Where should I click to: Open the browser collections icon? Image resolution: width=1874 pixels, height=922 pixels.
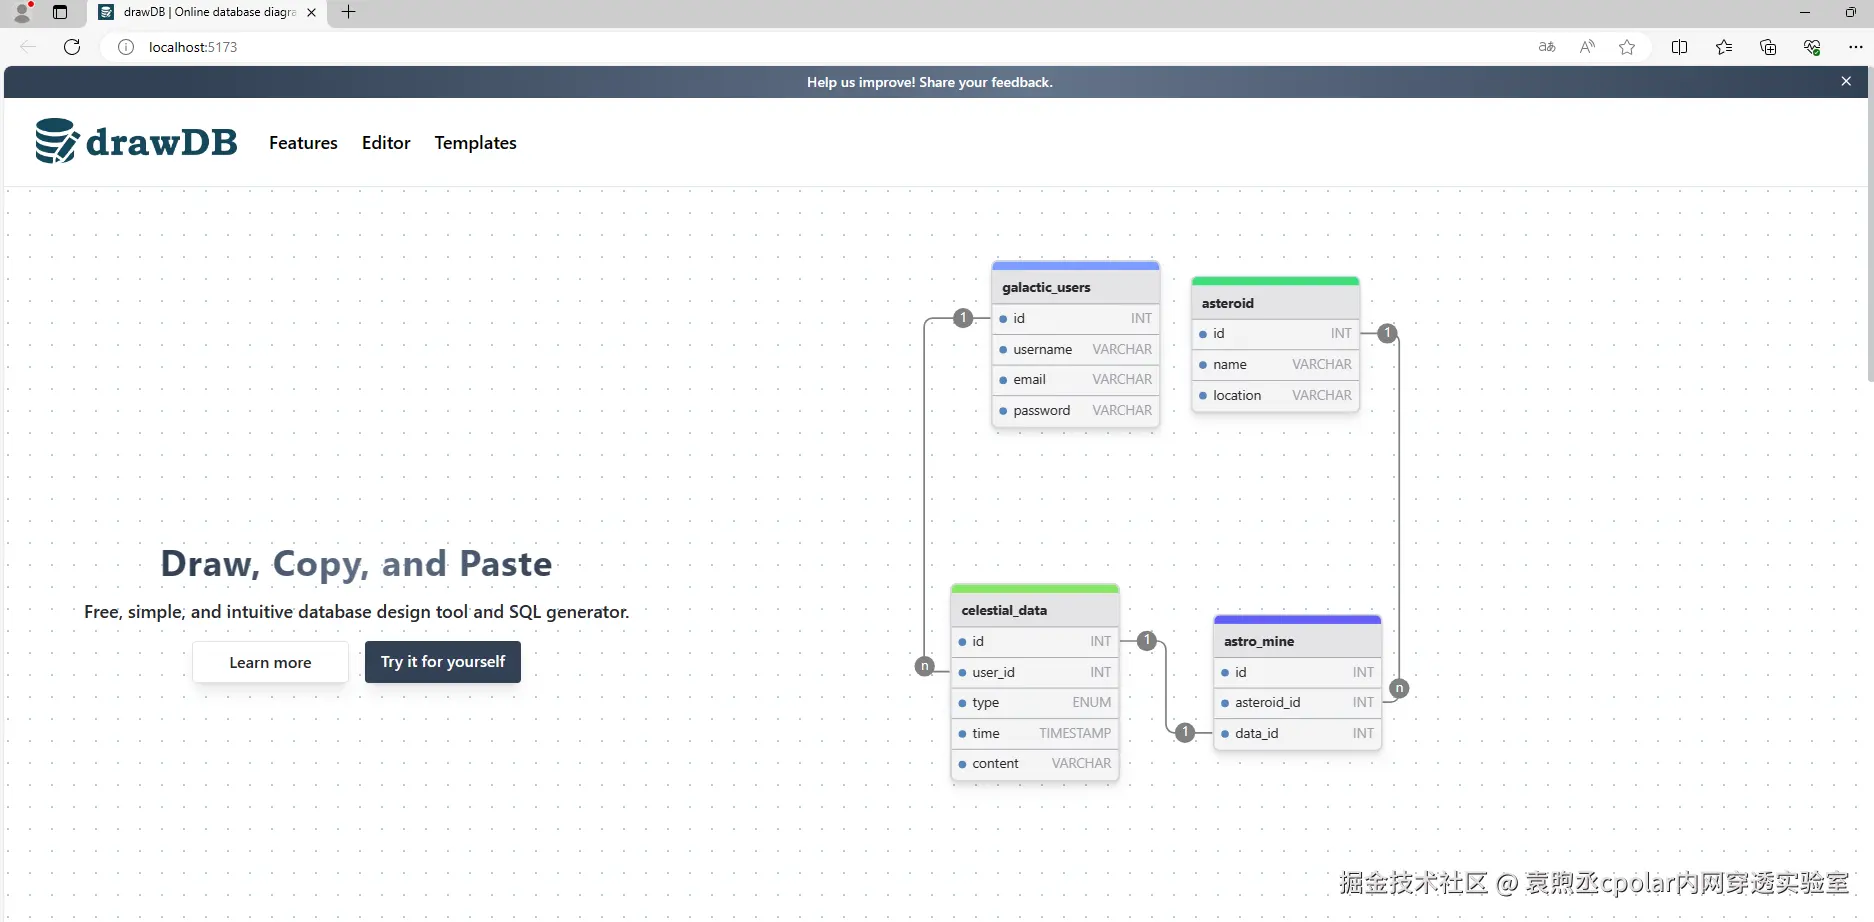(x=1767, y=47)
